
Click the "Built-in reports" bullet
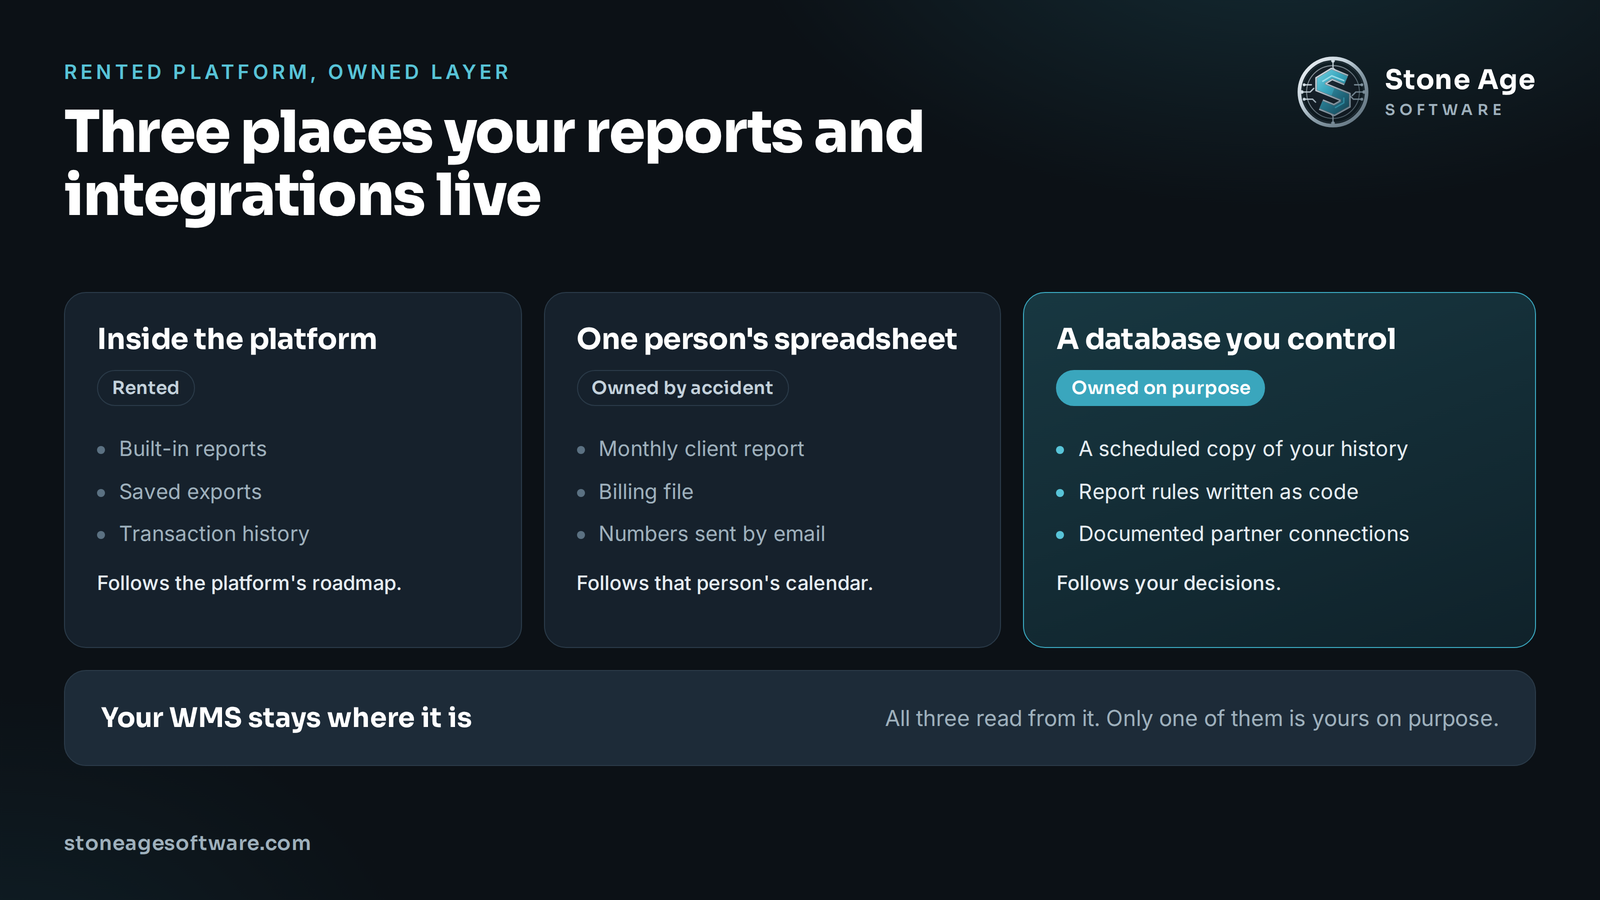click(193, 449)
